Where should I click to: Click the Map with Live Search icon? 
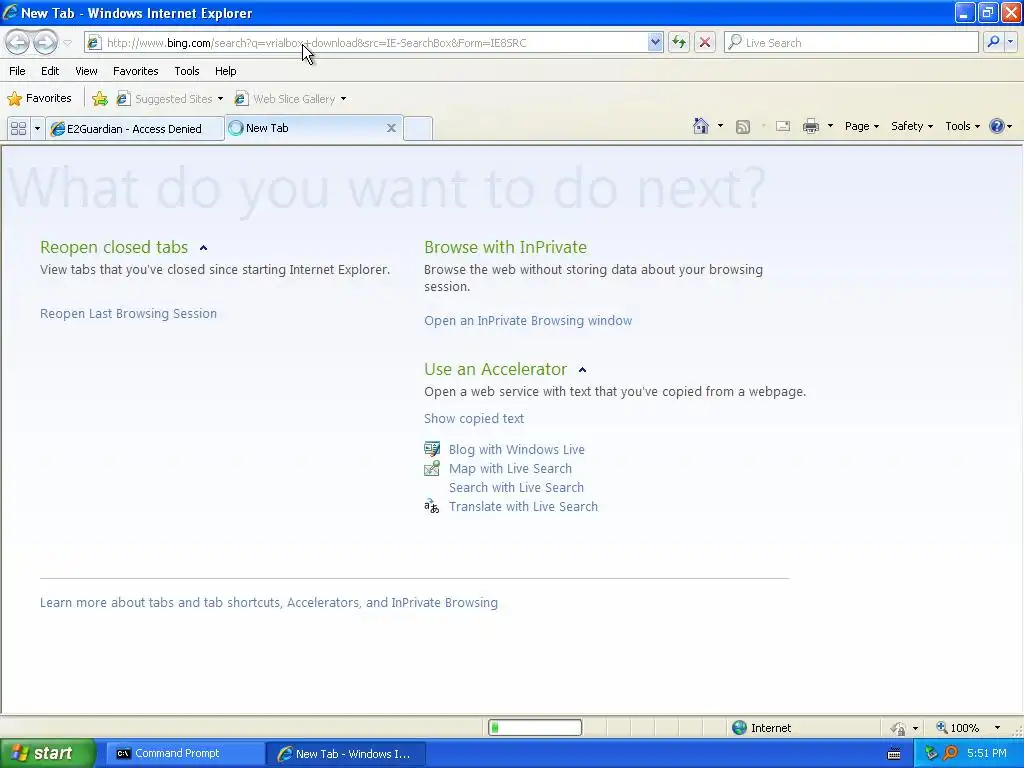(x=432, y=468)
